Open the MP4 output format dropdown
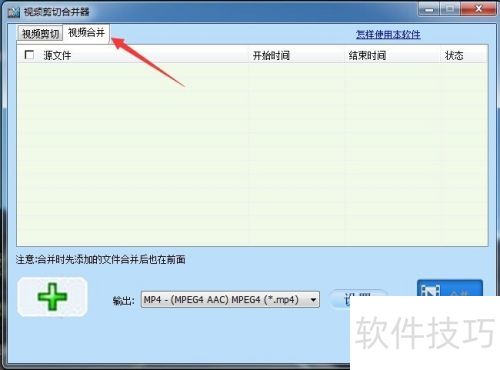This screenshot has height=370, width=500. coord(230,299)
